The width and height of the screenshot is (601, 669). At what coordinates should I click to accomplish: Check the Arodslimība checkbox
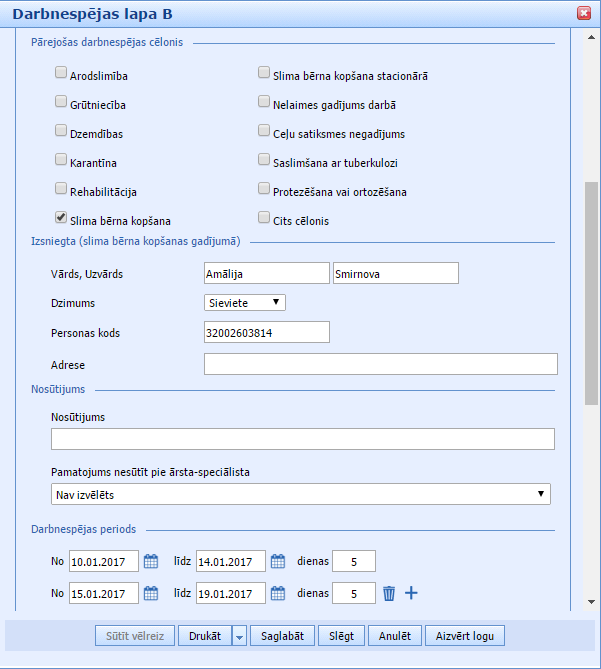click(x=61, y=72)
